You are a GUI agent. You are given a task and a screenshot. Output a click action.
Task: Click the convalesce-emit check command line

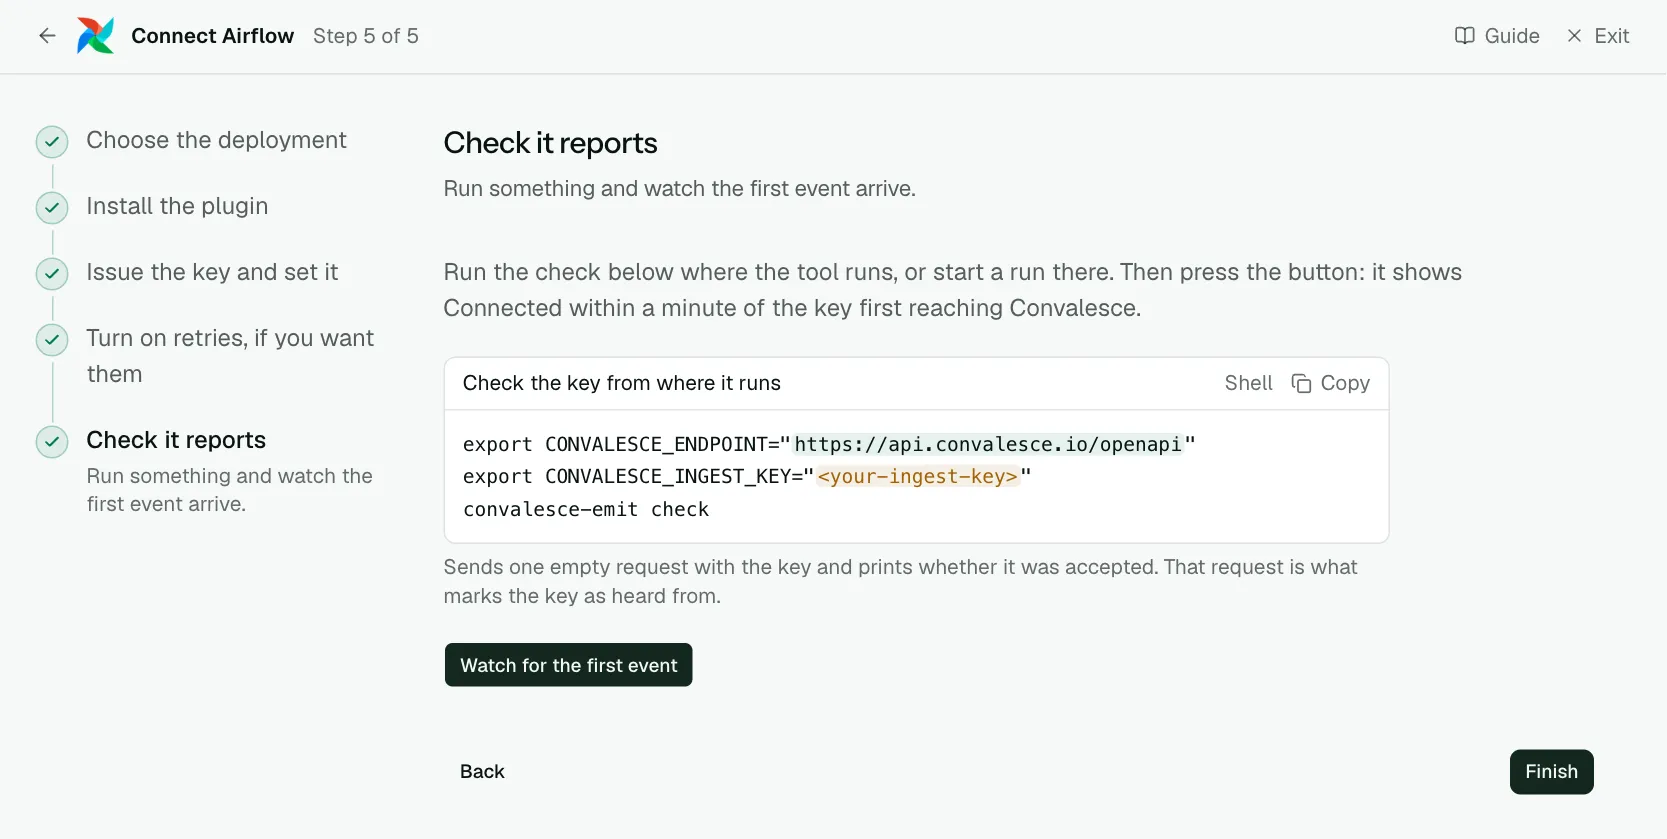point(586,509)
